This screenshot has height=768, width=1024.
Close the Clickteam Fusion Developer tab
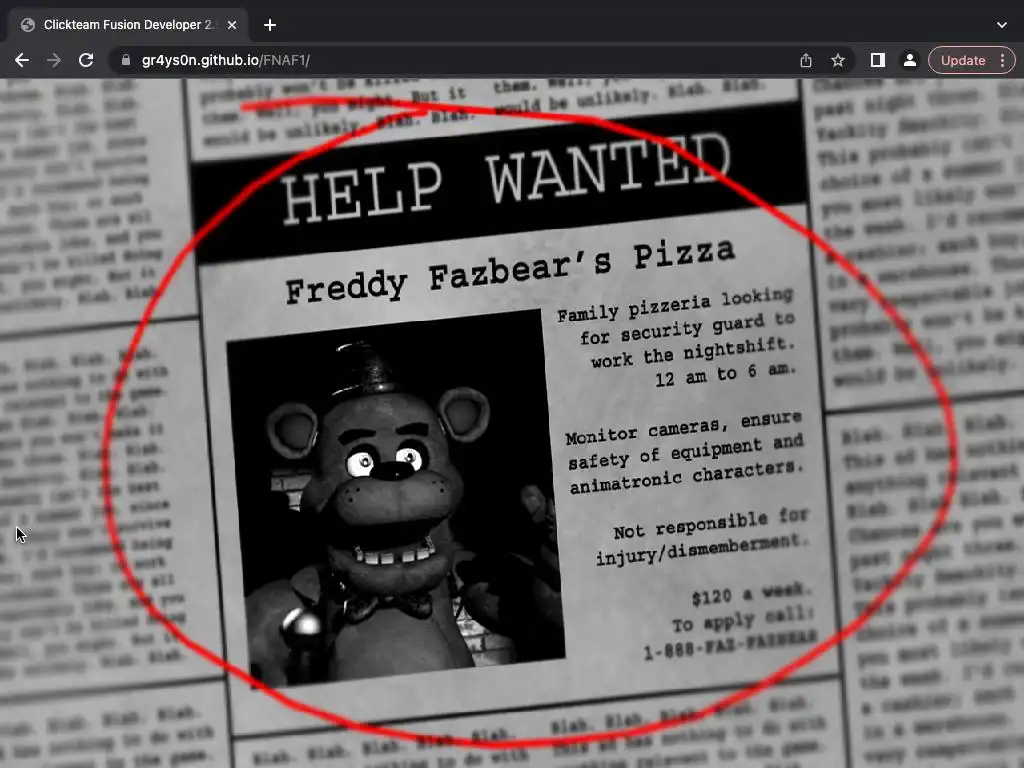tap(232, 25)
